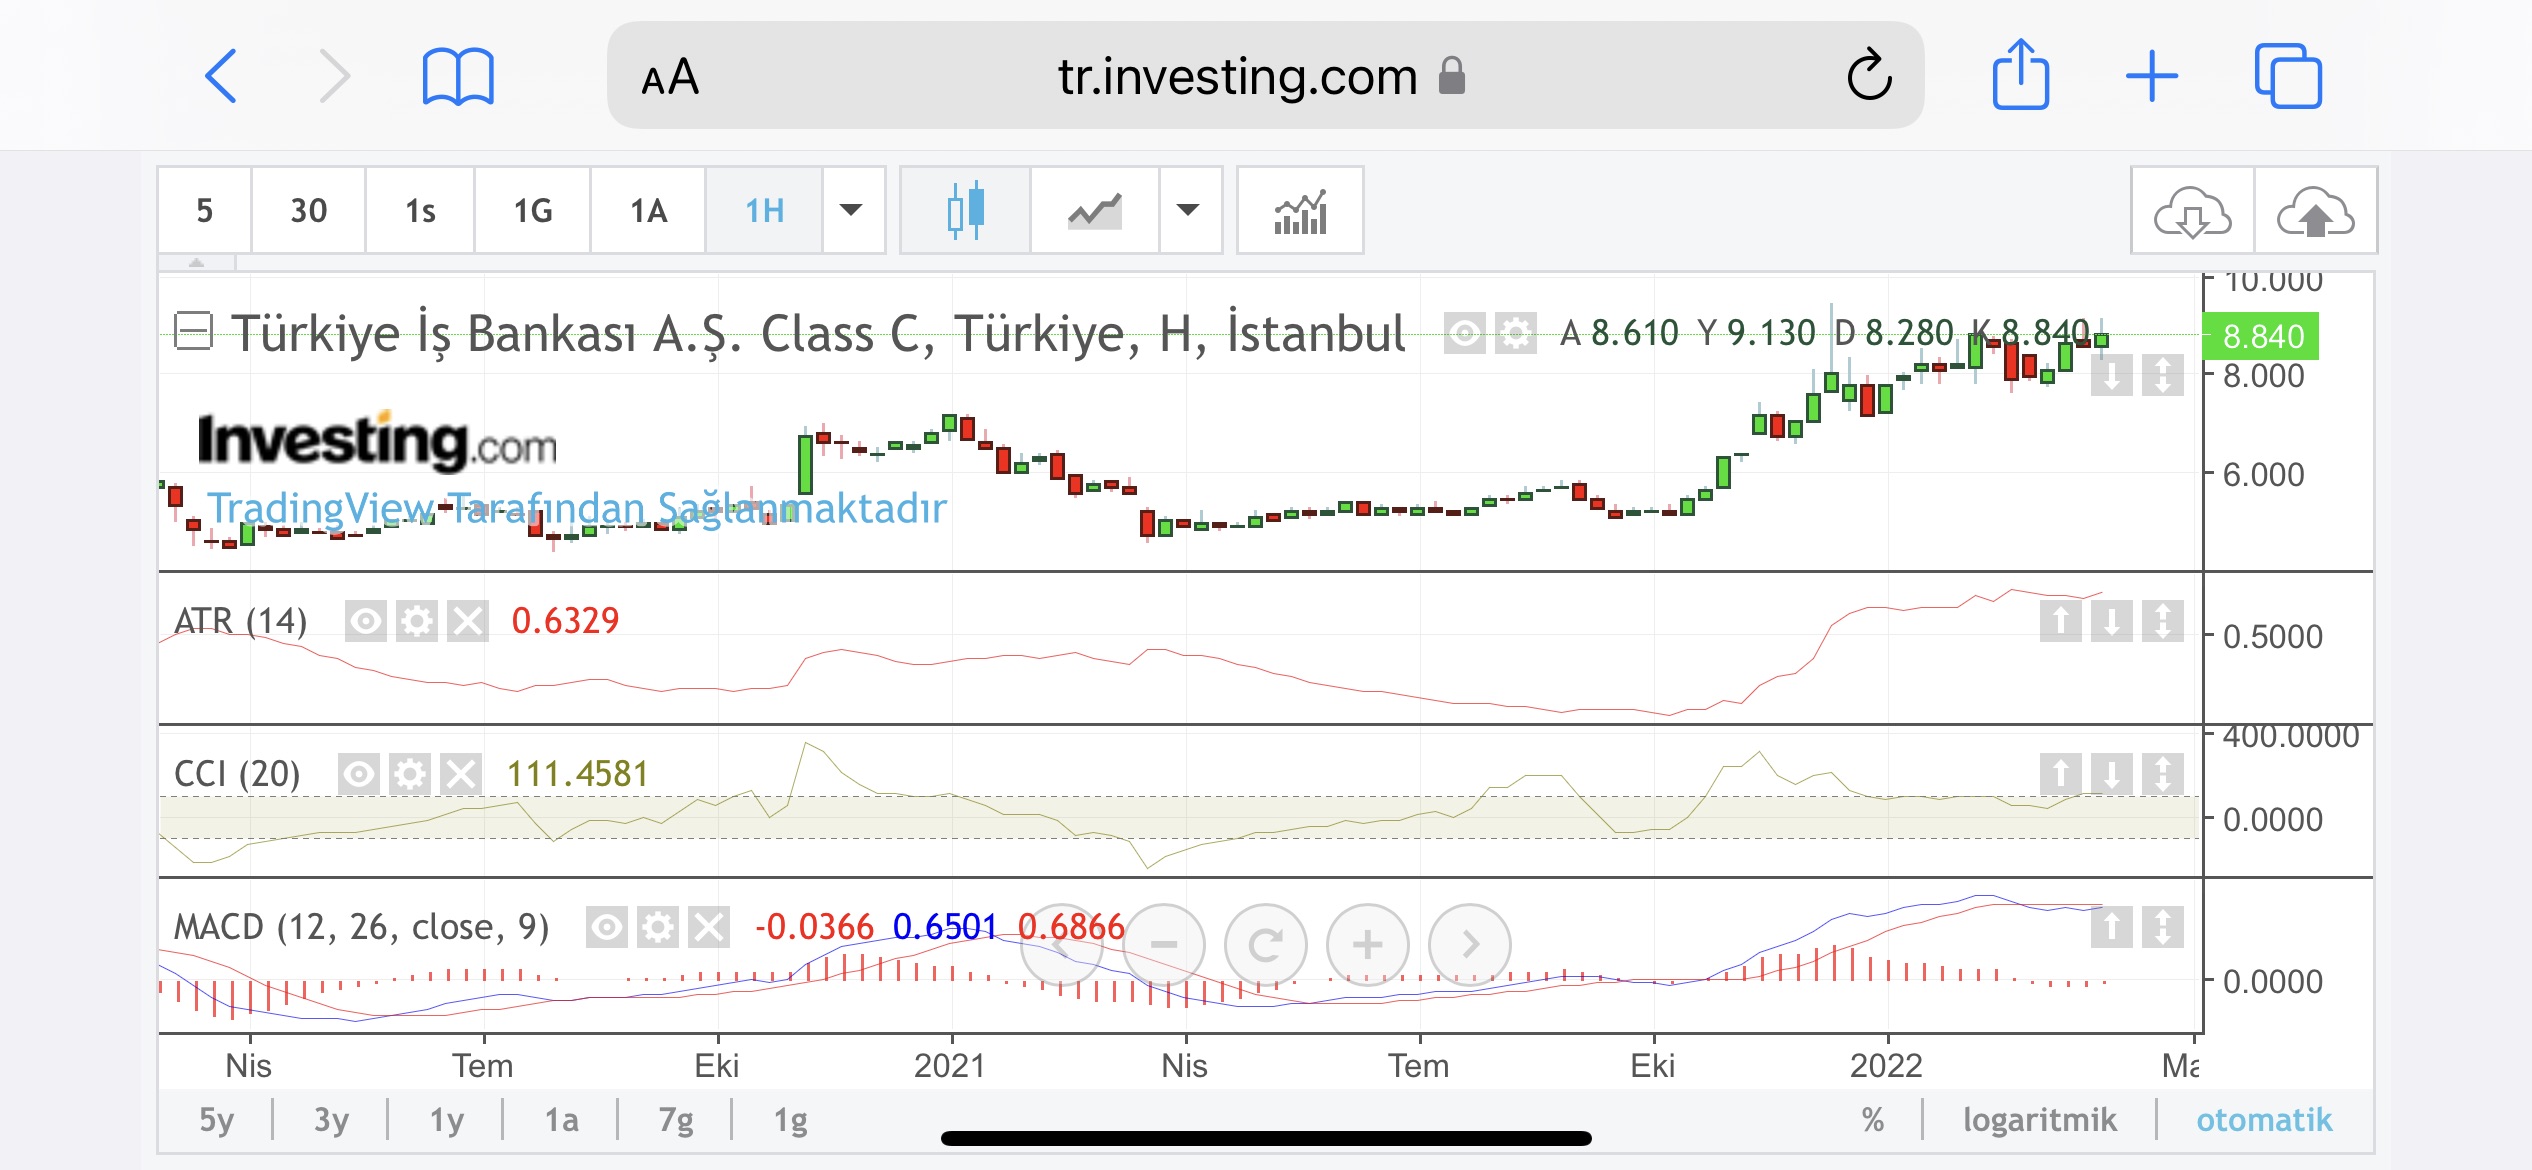
Task: Select the 1A monthly timeframe
Action: (x=649, y=210)
